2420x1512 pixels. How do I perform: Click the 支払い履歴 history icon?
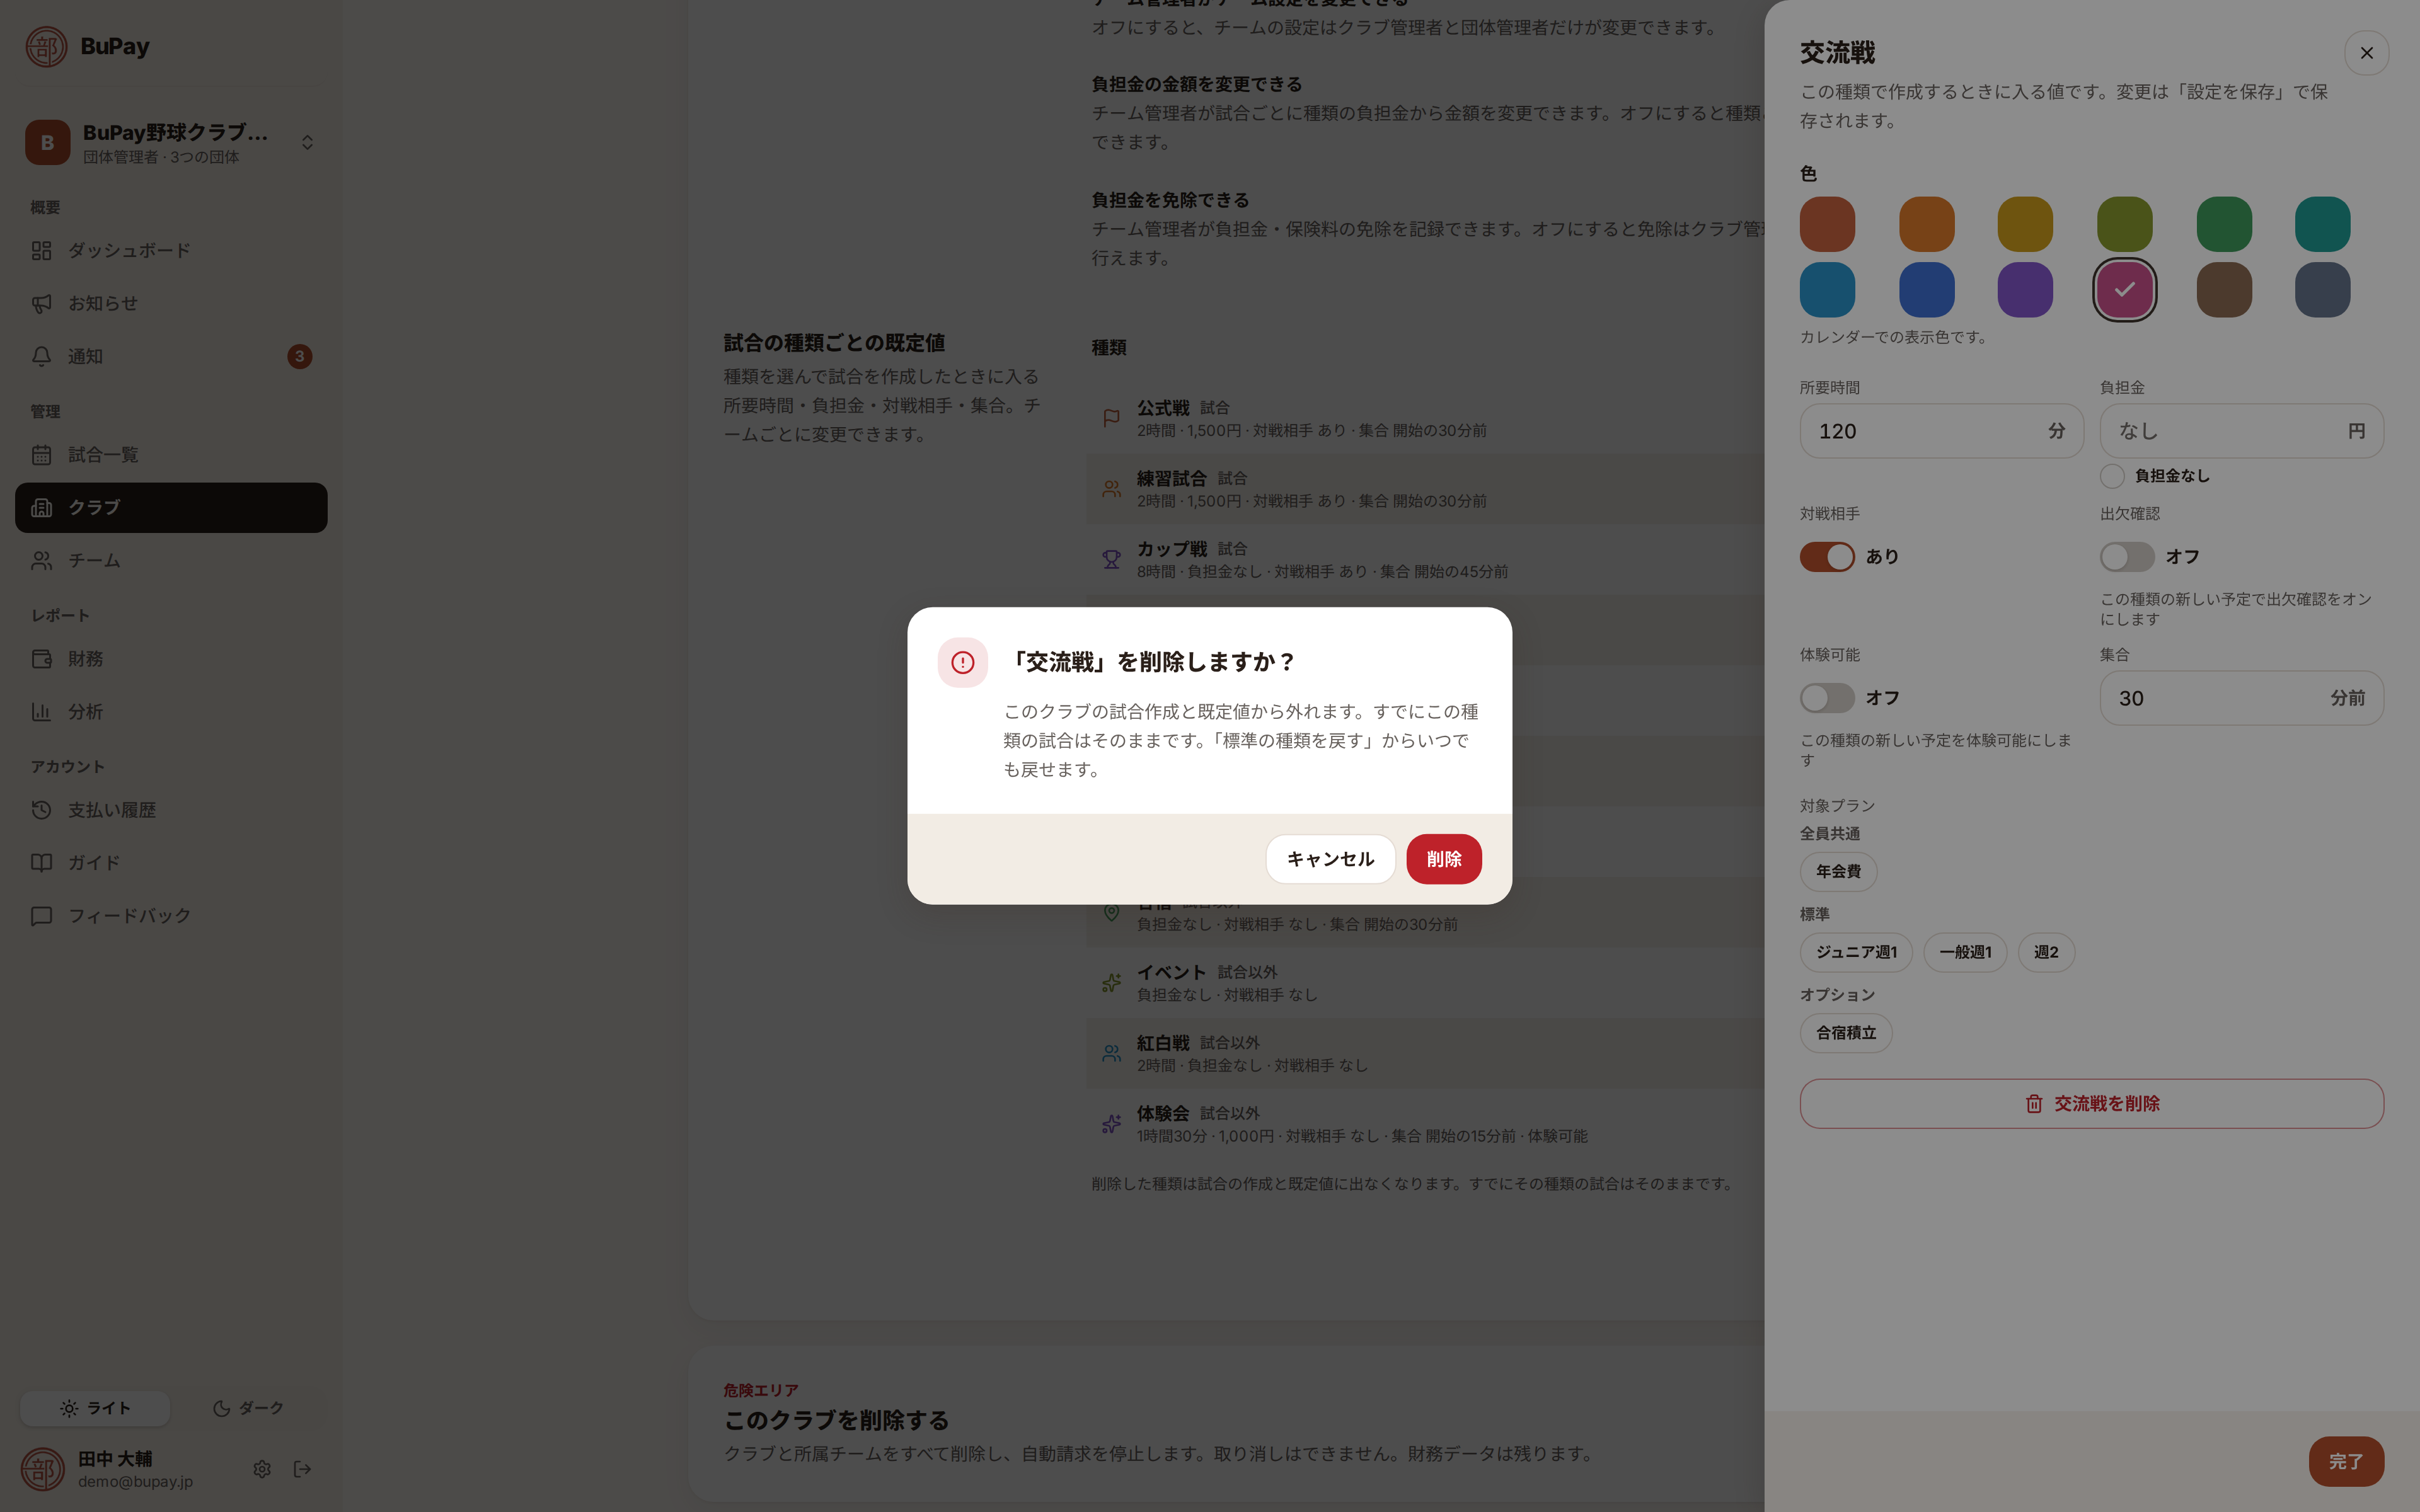41,810
